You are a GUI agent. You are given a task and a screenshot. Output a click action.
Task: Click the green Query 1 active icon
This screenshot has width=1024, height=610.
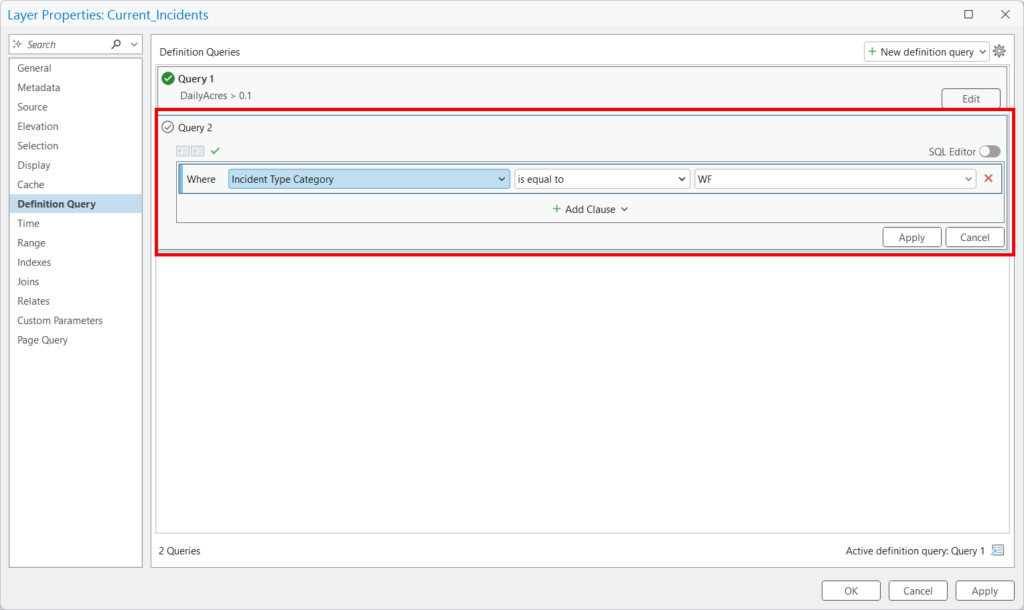(x=168, y=78)
